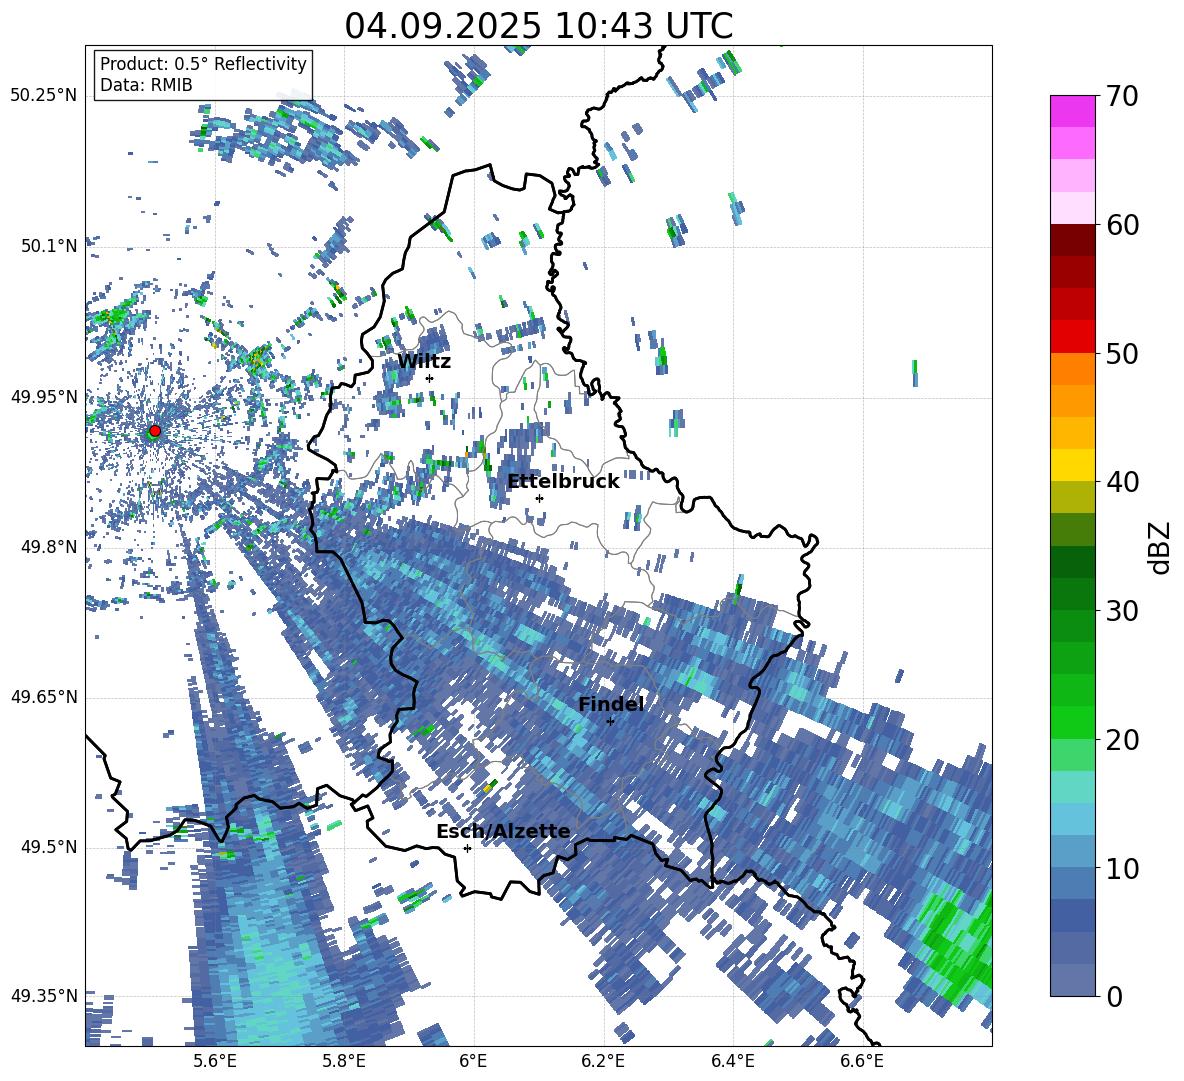Click the cross marker at Findel

pos(610,721)
